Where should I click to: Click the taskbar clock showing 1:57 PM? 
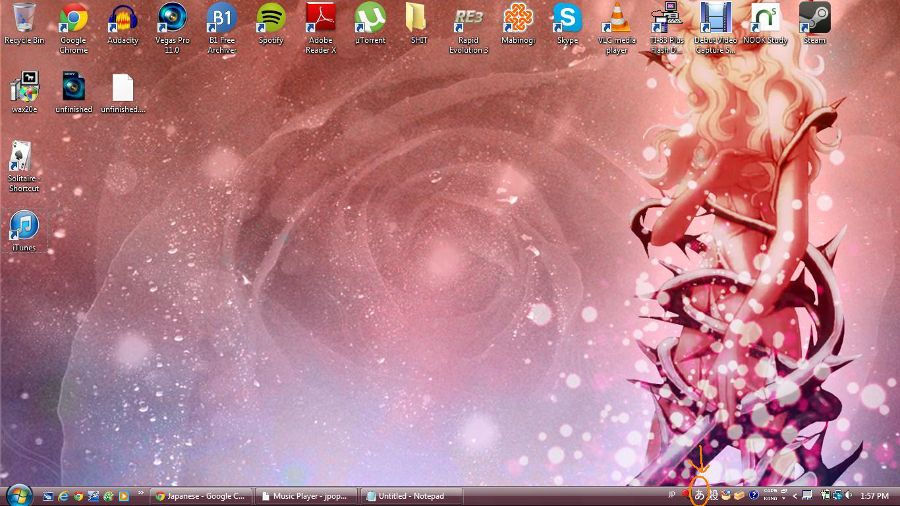pos(873,496)
